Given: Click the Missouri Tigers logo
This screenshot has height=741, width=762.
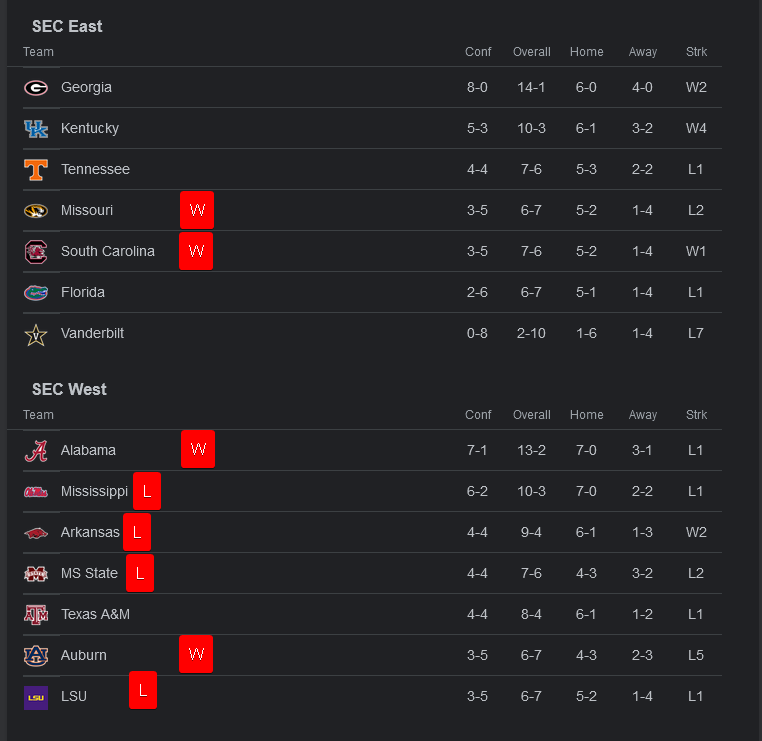Looking at the screenshot, I should (36, 211).
